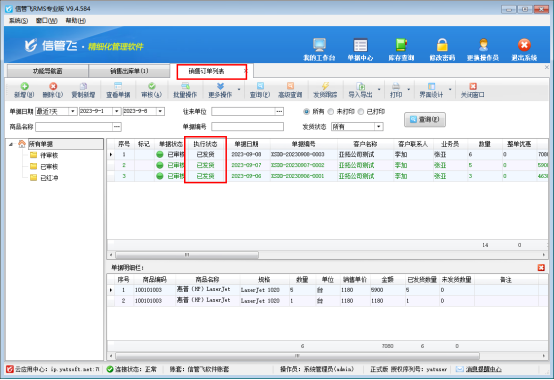Viewport: 554px width, 380px height.
Task: Expand the 发货状态 dropdown
Action: (x=379, y=126)
